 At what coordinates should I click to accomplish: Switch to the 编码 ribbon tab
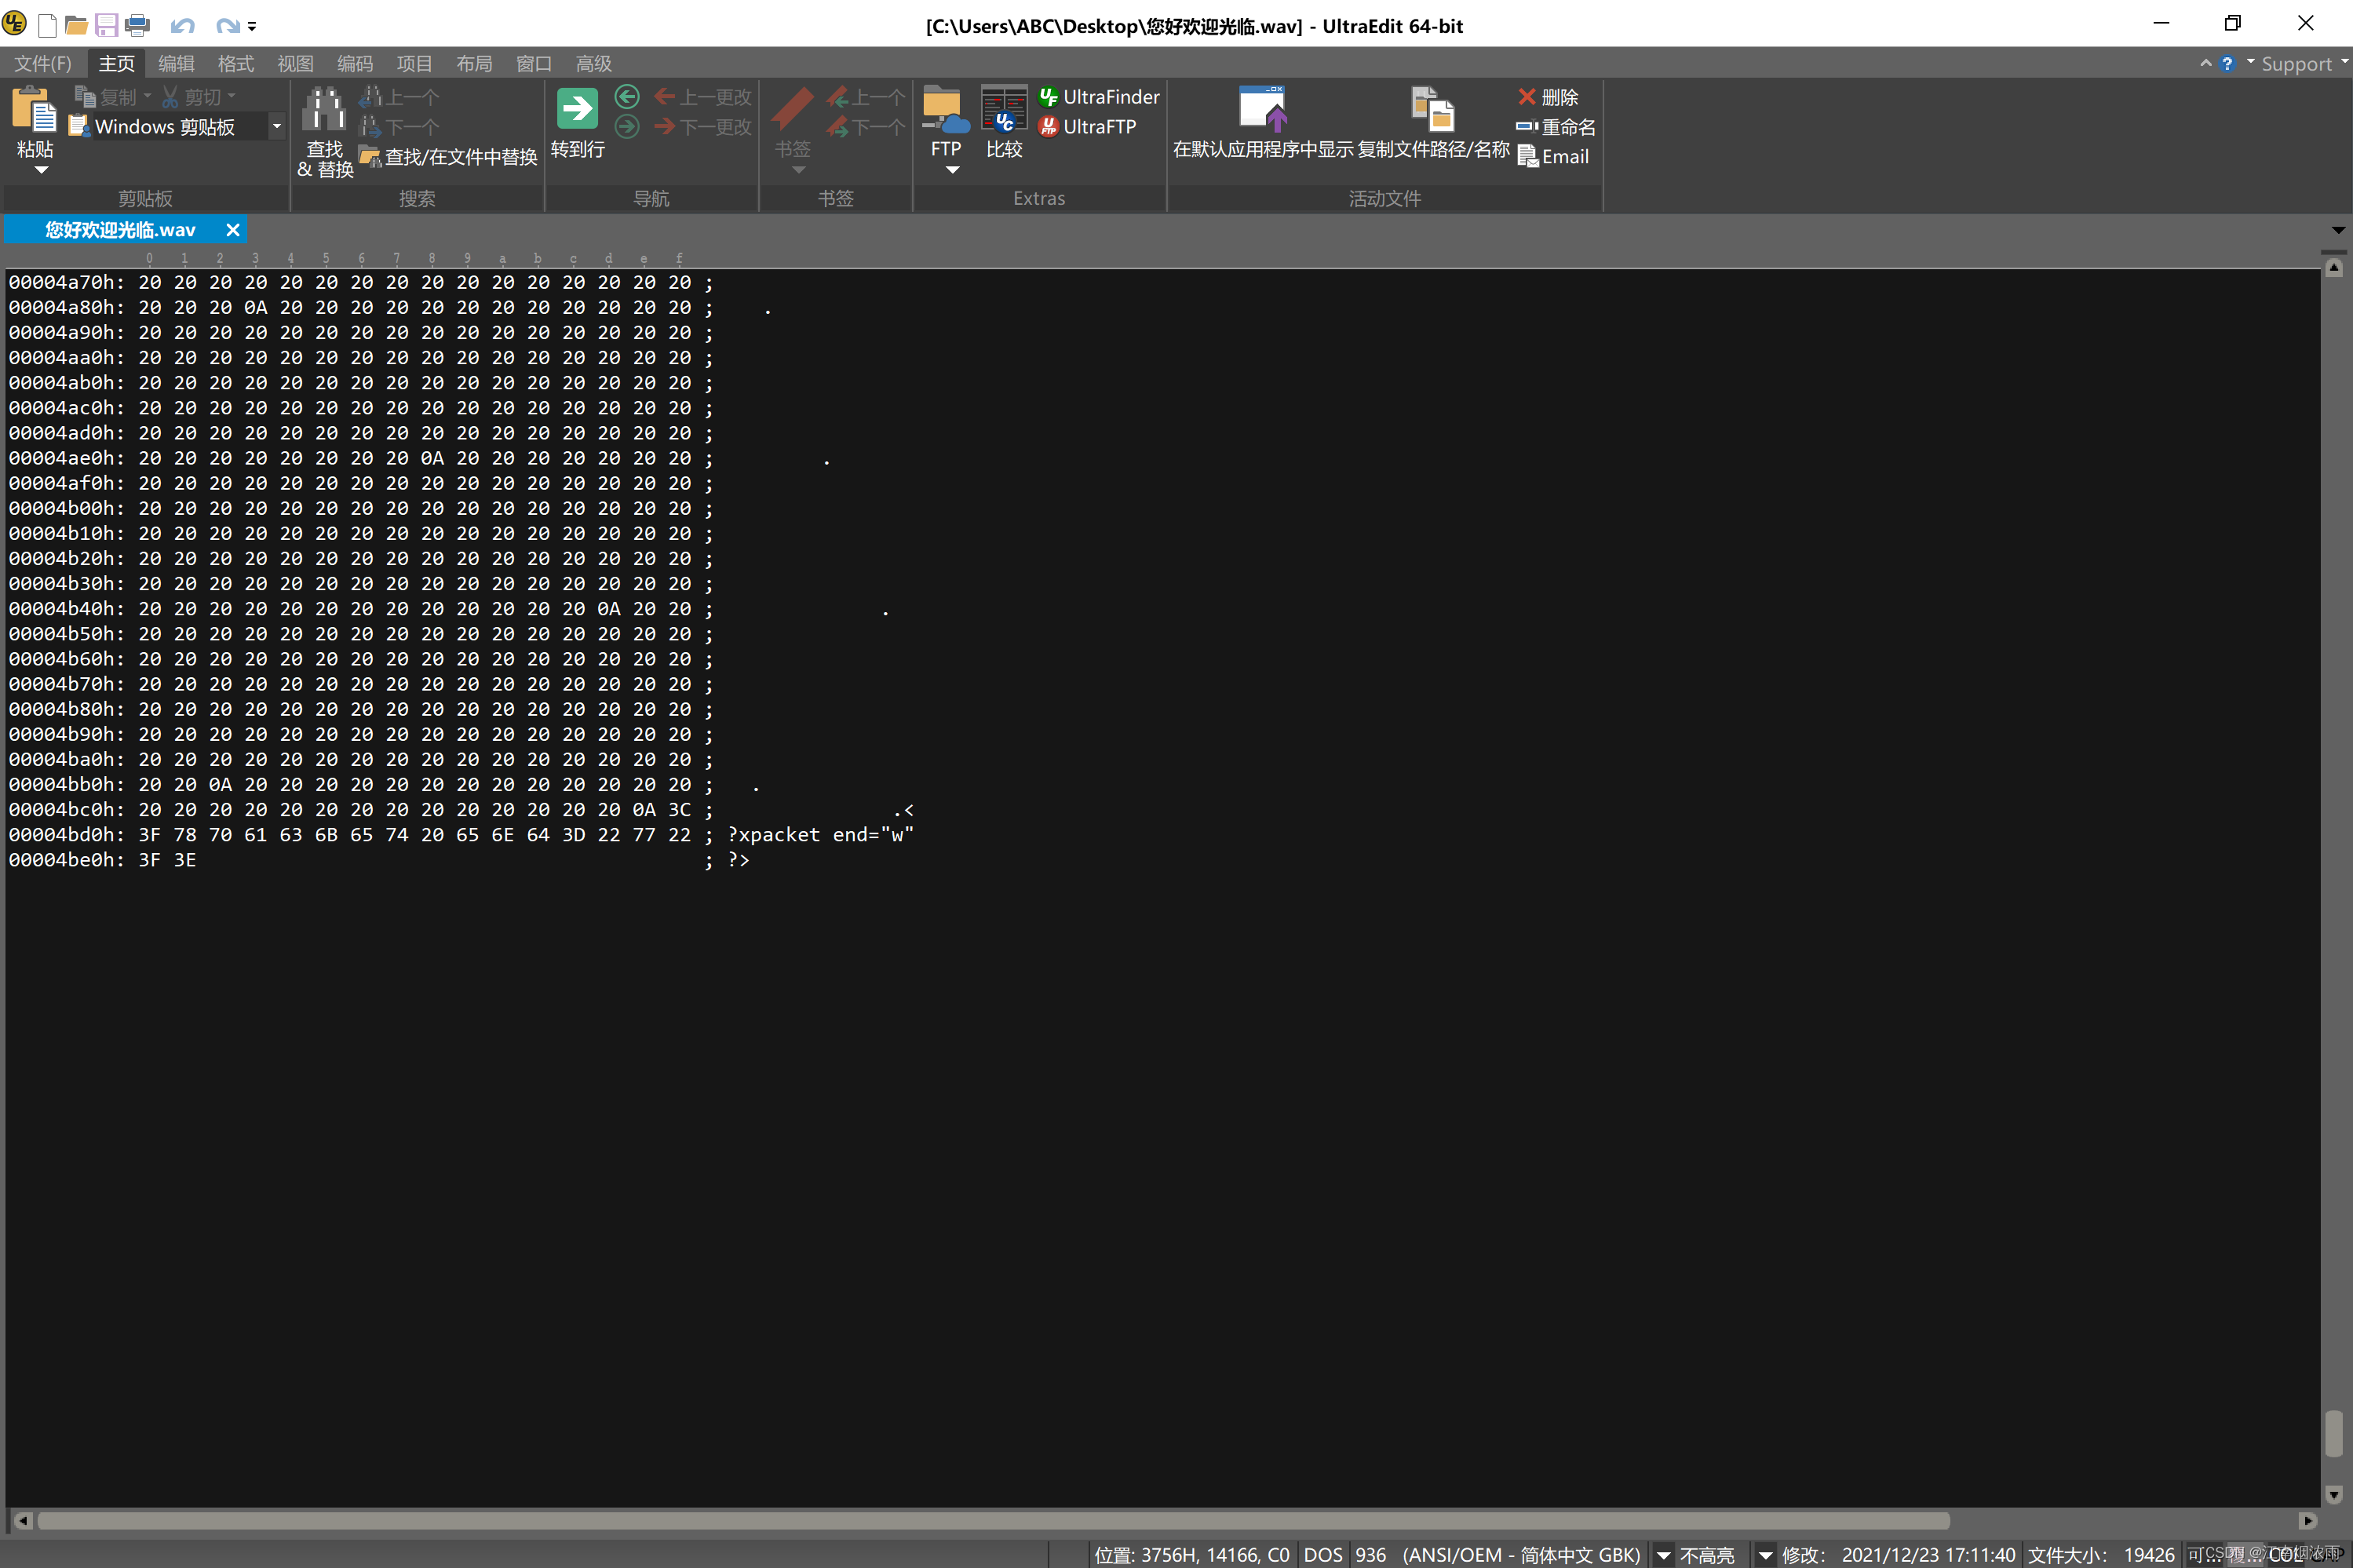point(355,63)
